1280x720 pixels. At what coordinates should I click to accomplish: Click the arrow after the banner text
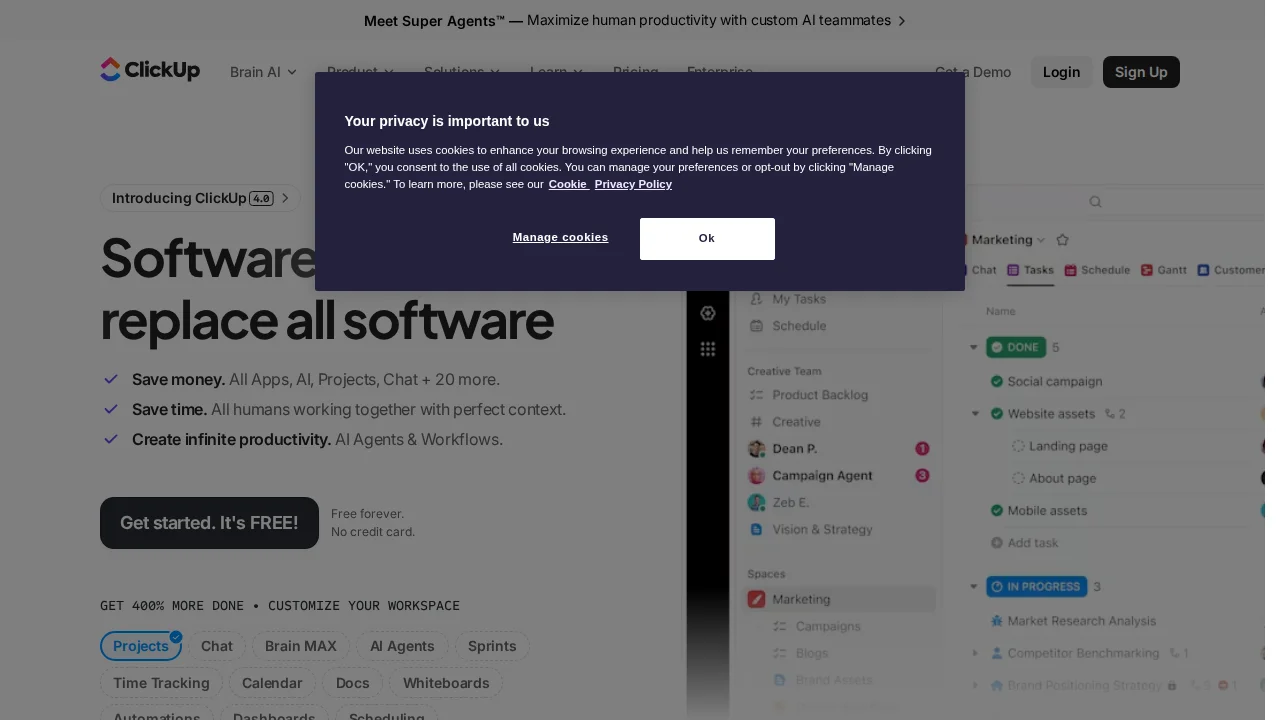coord(901,21)
